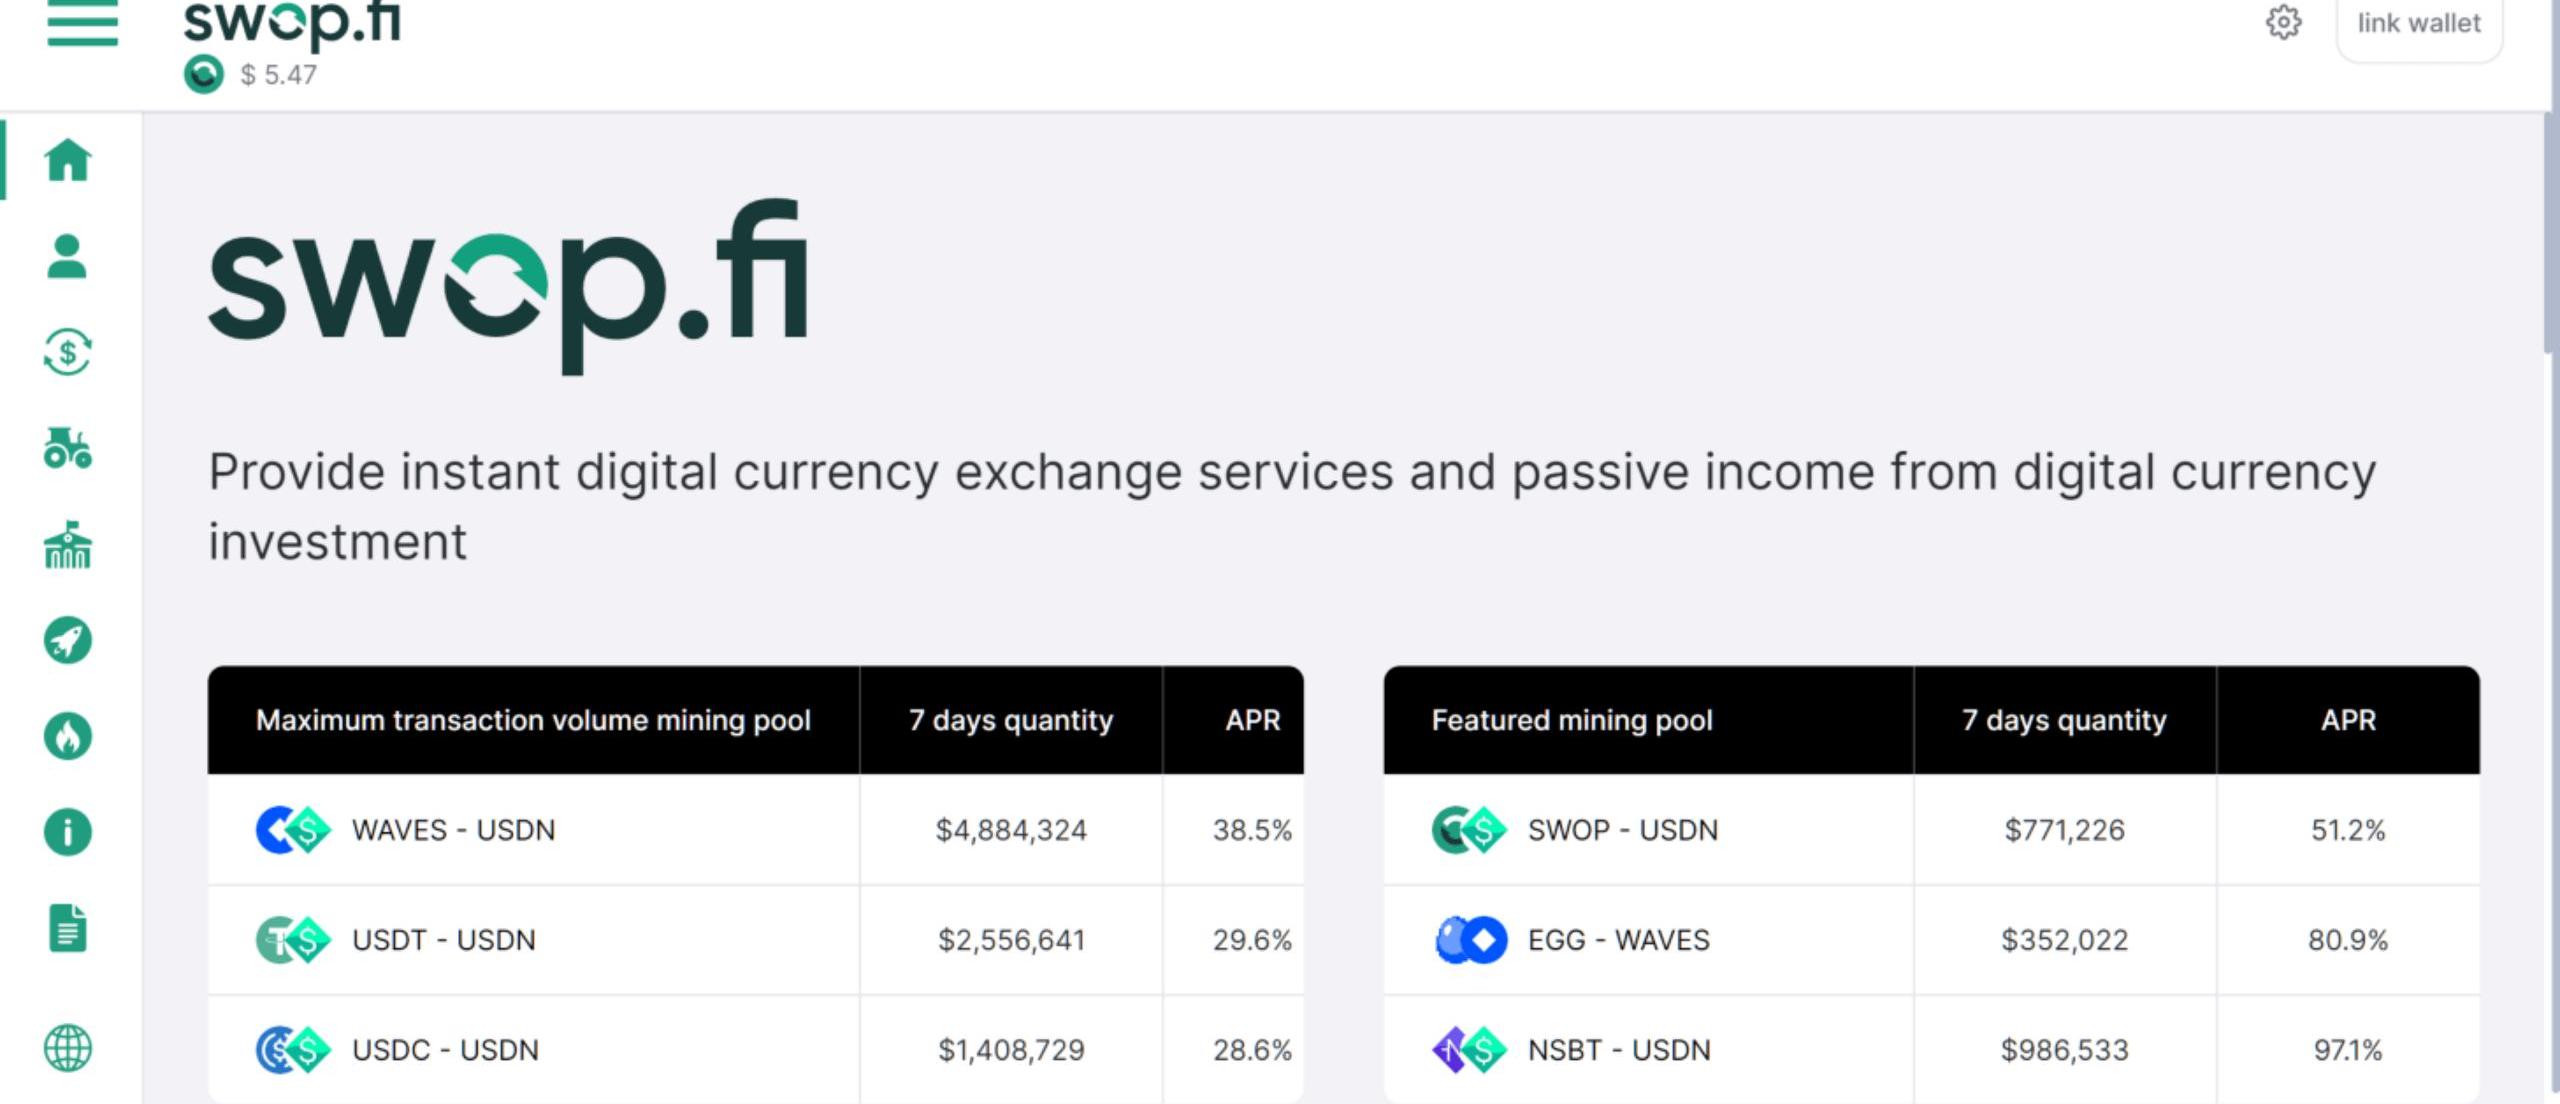The width and height of the screenshot is (2560, 1104).
Task: Open the governance building icon
Action: 67,545
